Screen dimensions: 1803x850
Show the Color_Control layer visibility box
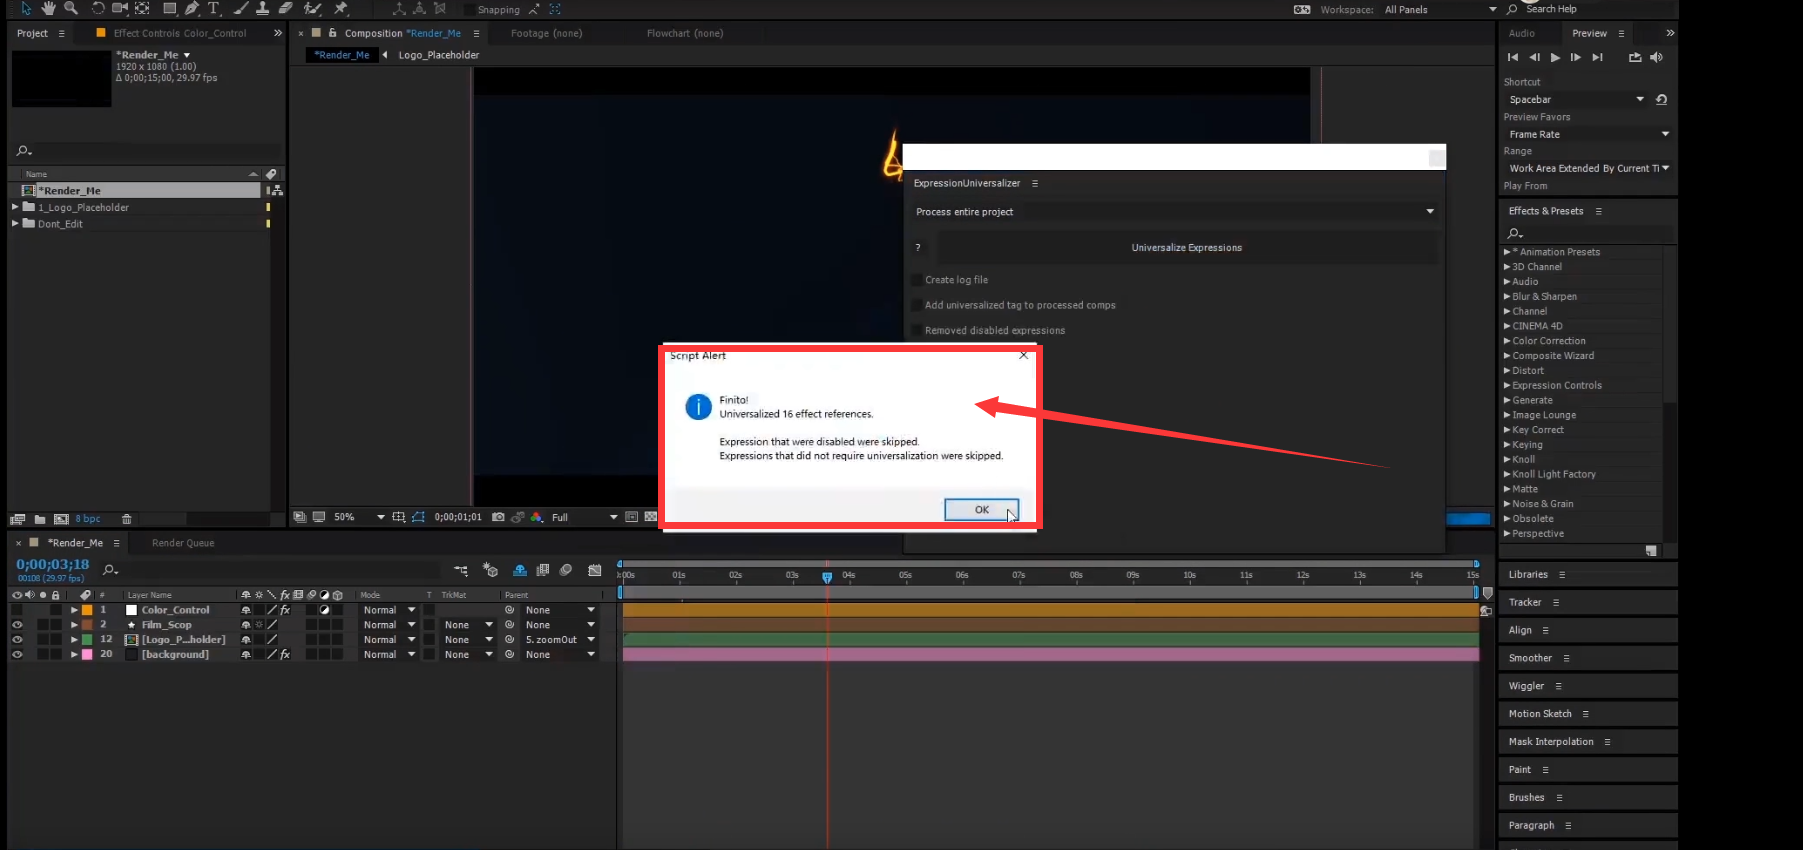click(17, 610)
